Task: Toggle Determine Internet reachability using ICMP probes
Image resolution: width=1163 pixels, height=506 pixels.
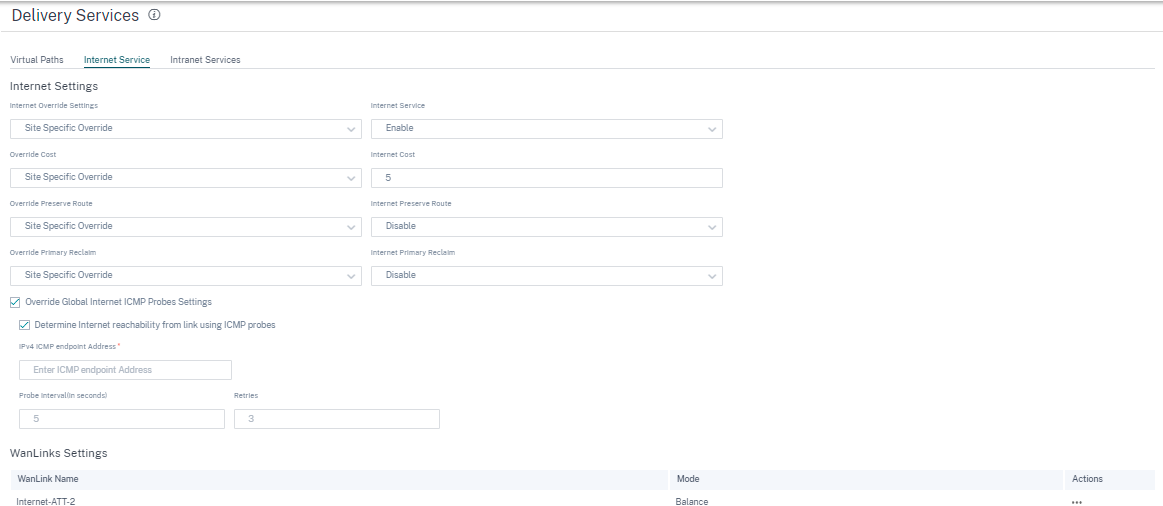Action: pos(24,325)
